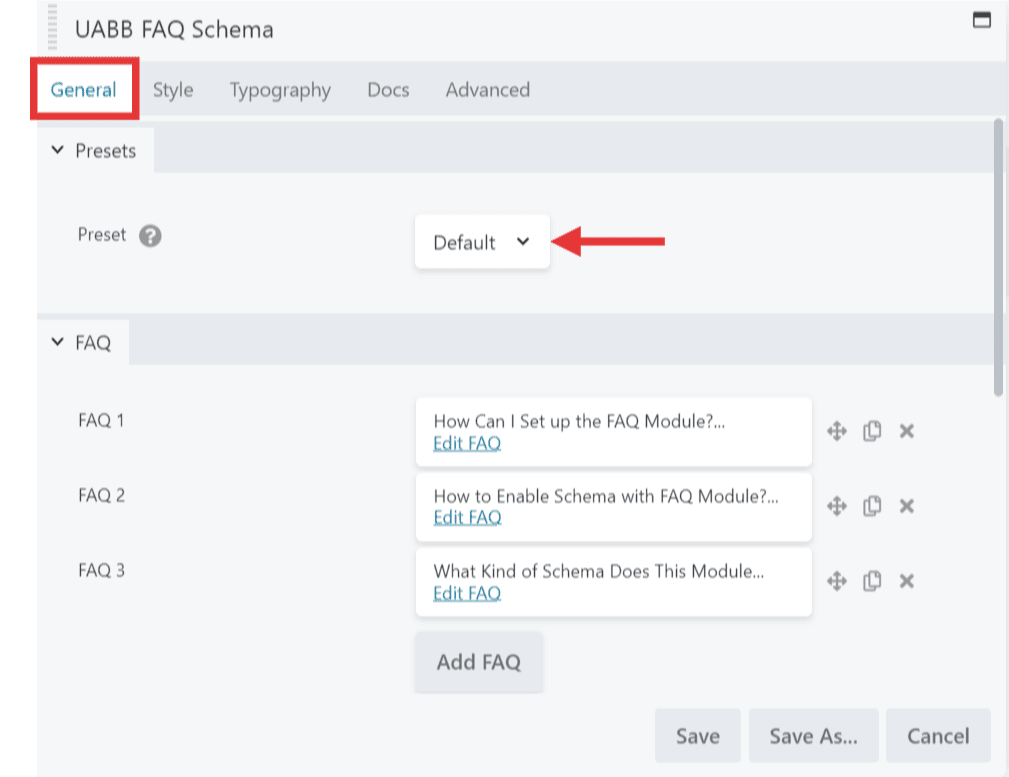Duplicate FAQ 2 using the copy icon

tap(872, 506)
